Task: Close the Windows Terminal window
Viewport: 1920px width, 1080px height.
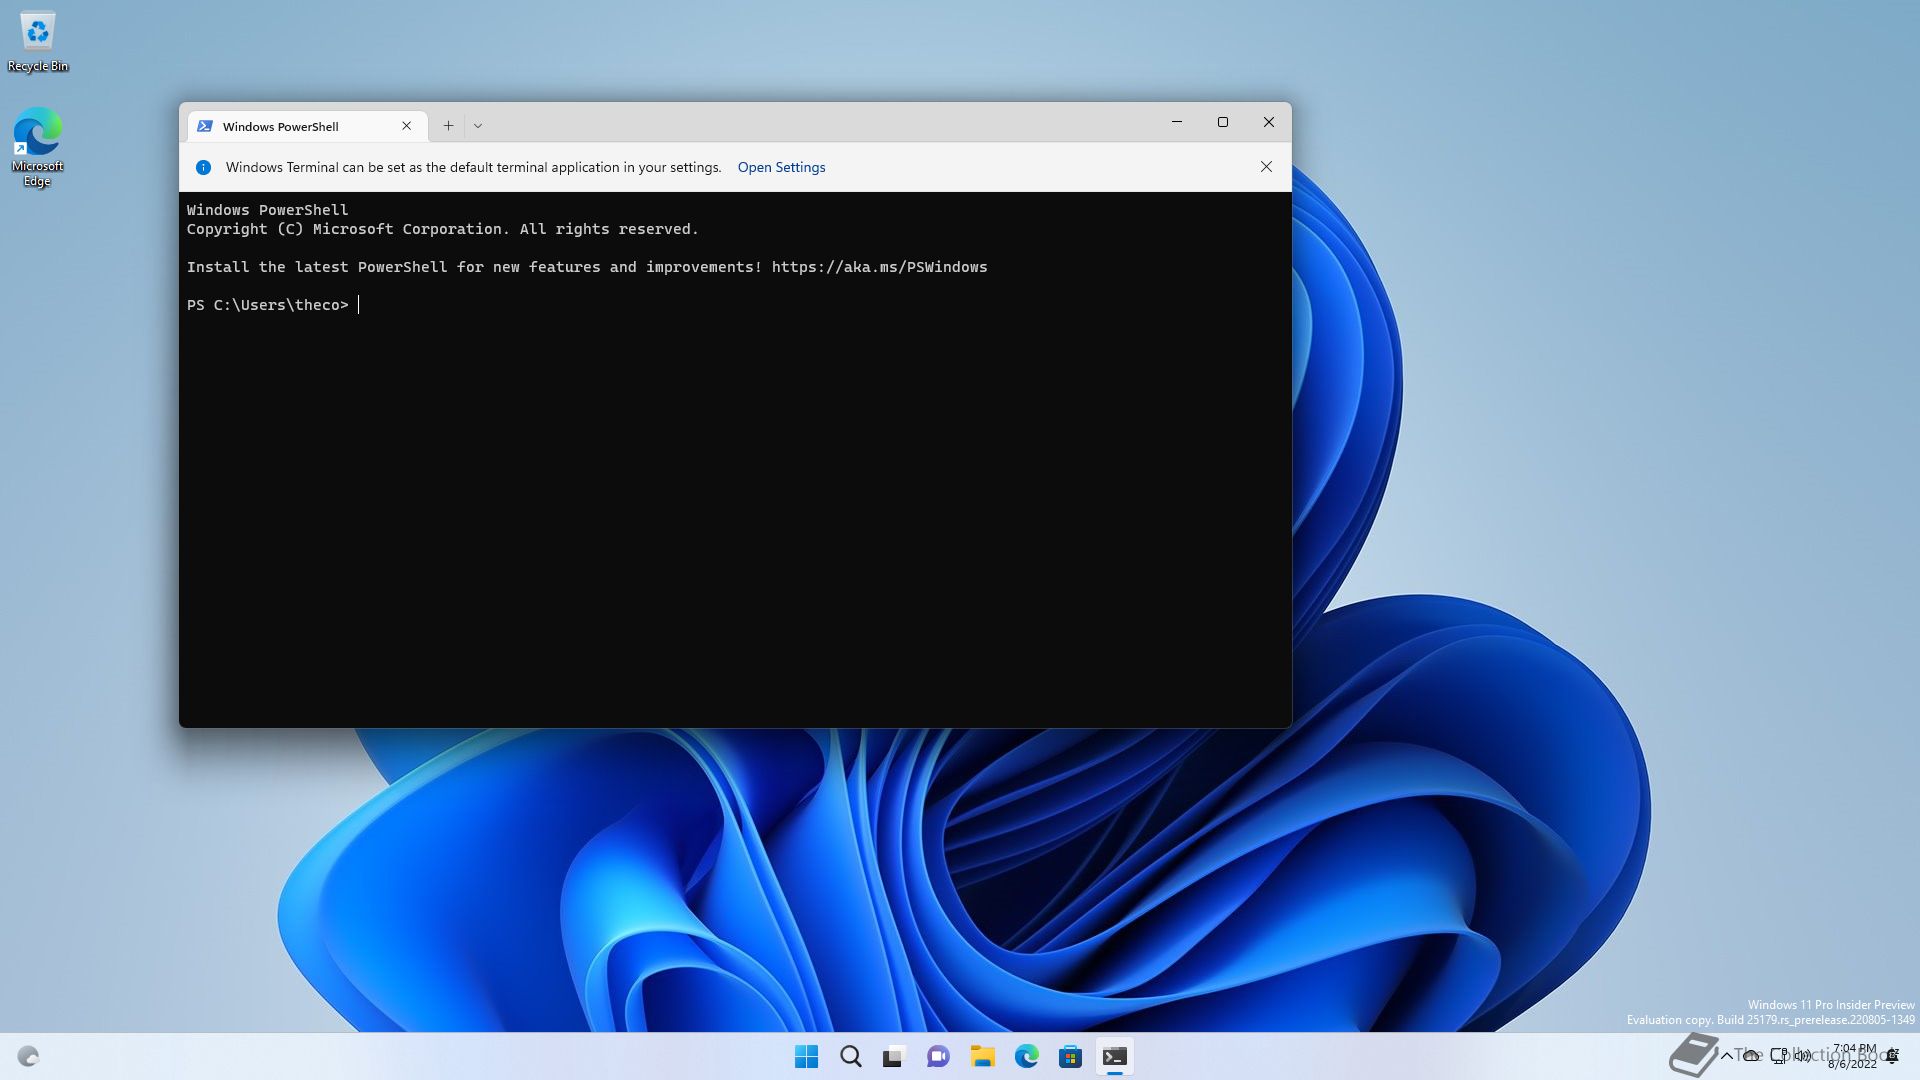Action: tap(1268, 122)
